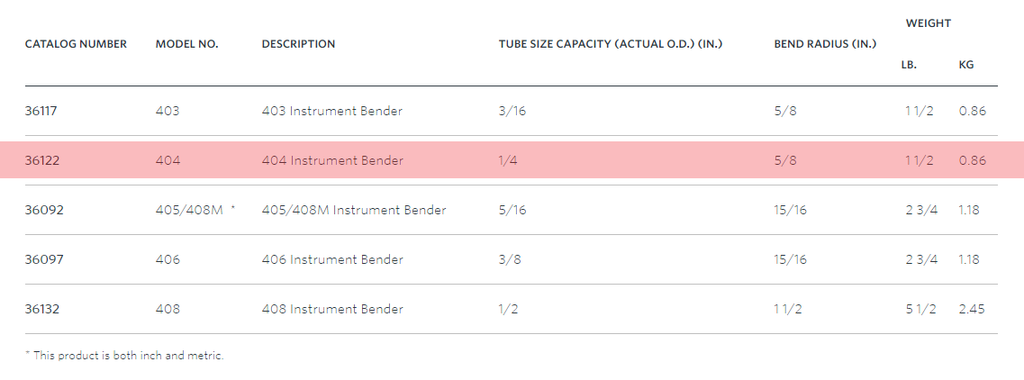Click 403 Instrument Bender description

pyautogui.click(x=332, y=111)
